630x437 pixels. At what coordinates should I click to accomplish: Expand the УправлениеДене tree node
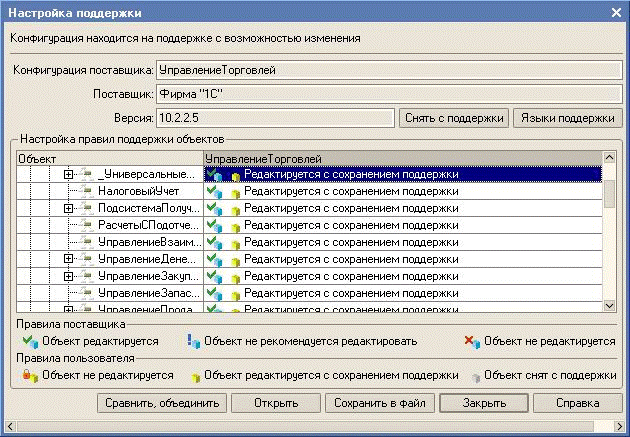pyautogui.click(x=69, y=259)
